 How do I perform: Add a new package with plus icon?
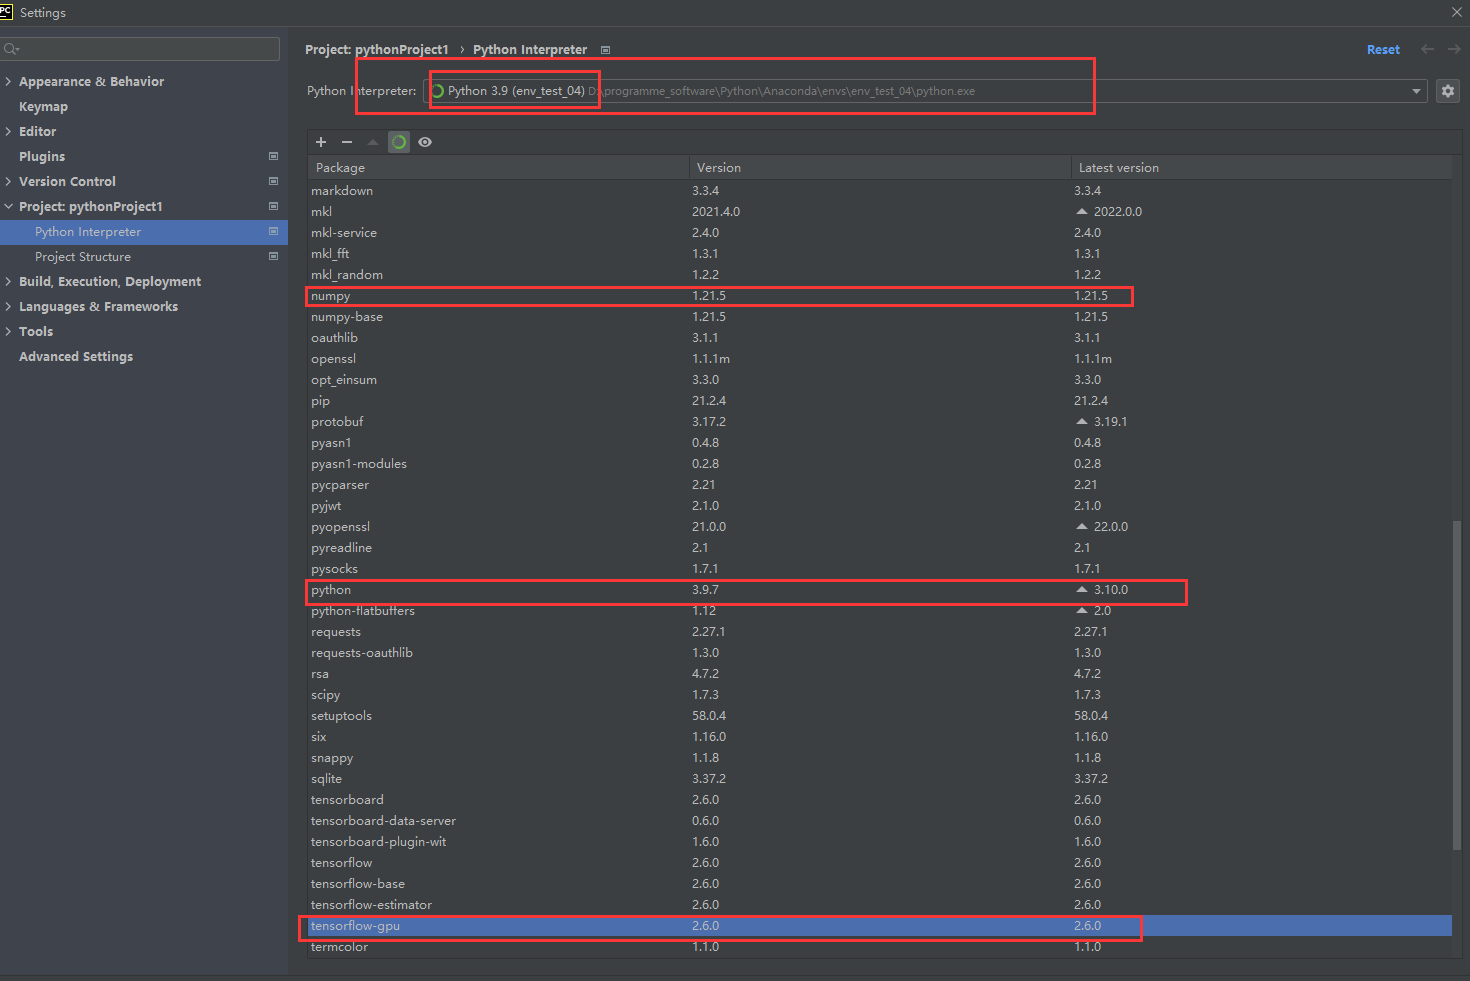click(321, 142)
